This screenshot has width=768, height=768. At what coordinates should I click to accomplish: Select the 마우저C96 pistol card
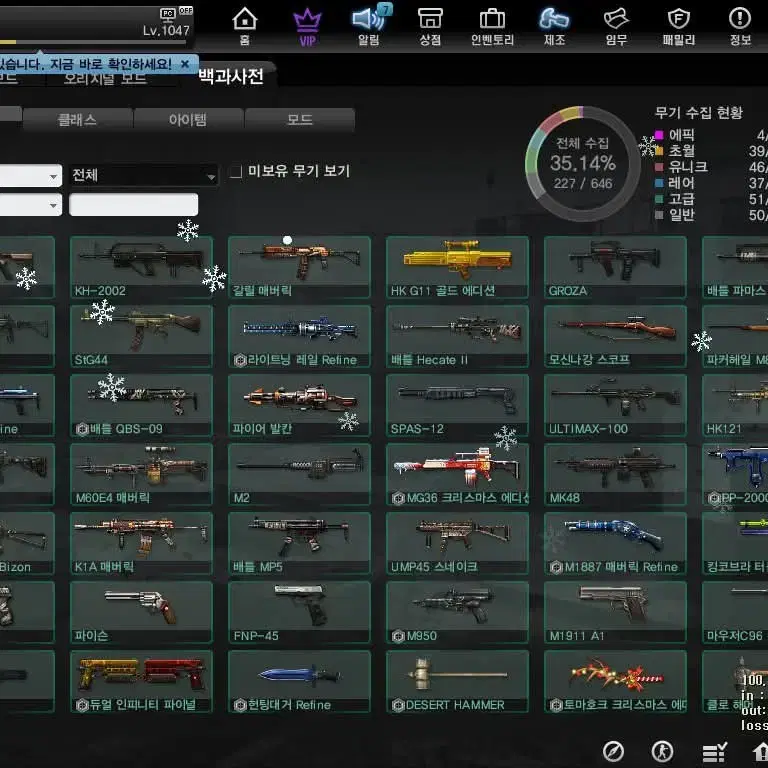735,612
